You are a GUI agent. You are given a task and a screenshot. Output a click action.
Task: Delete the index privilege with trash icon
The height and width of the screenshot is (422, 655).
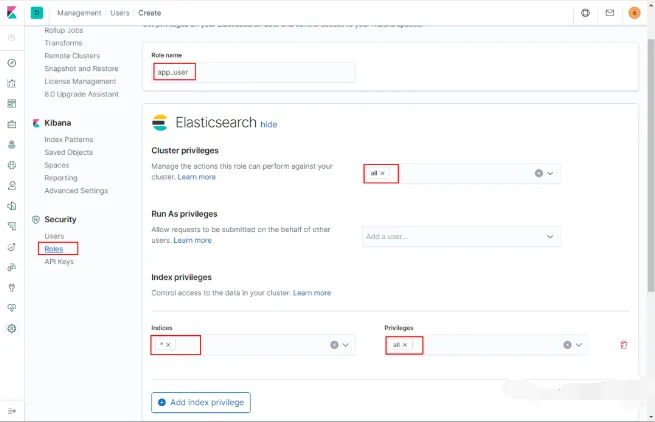point(624,345)
